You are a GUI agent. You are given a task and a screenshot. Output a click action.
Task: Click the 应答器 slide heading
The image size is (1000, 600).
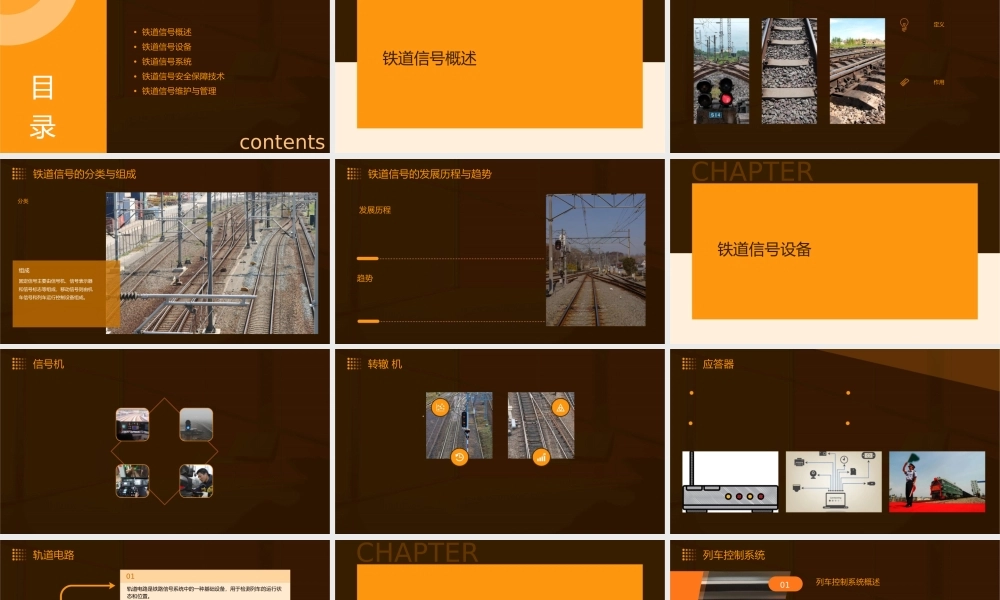coord(718,364)
